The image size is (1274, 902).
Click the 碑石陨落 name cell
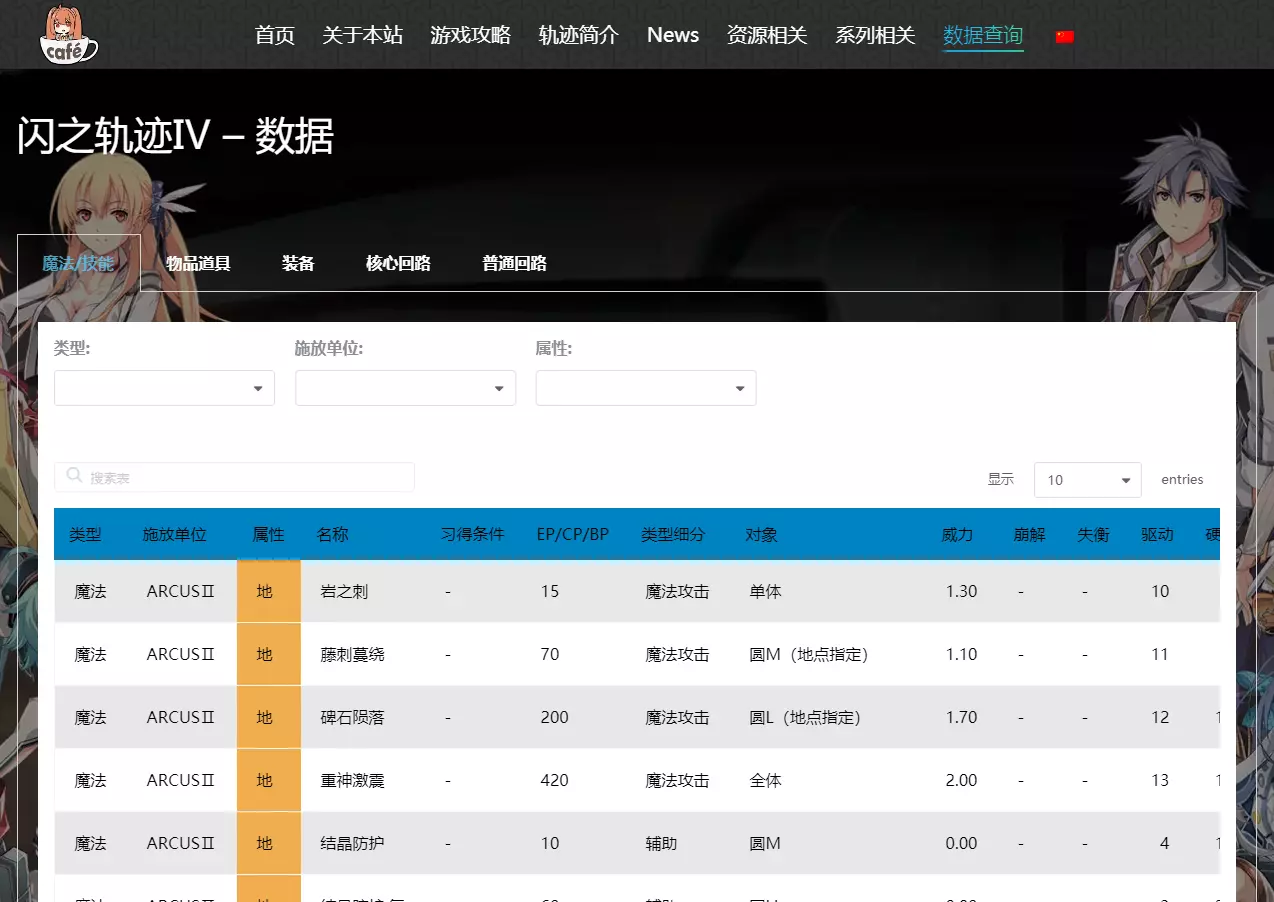point(352,718)
